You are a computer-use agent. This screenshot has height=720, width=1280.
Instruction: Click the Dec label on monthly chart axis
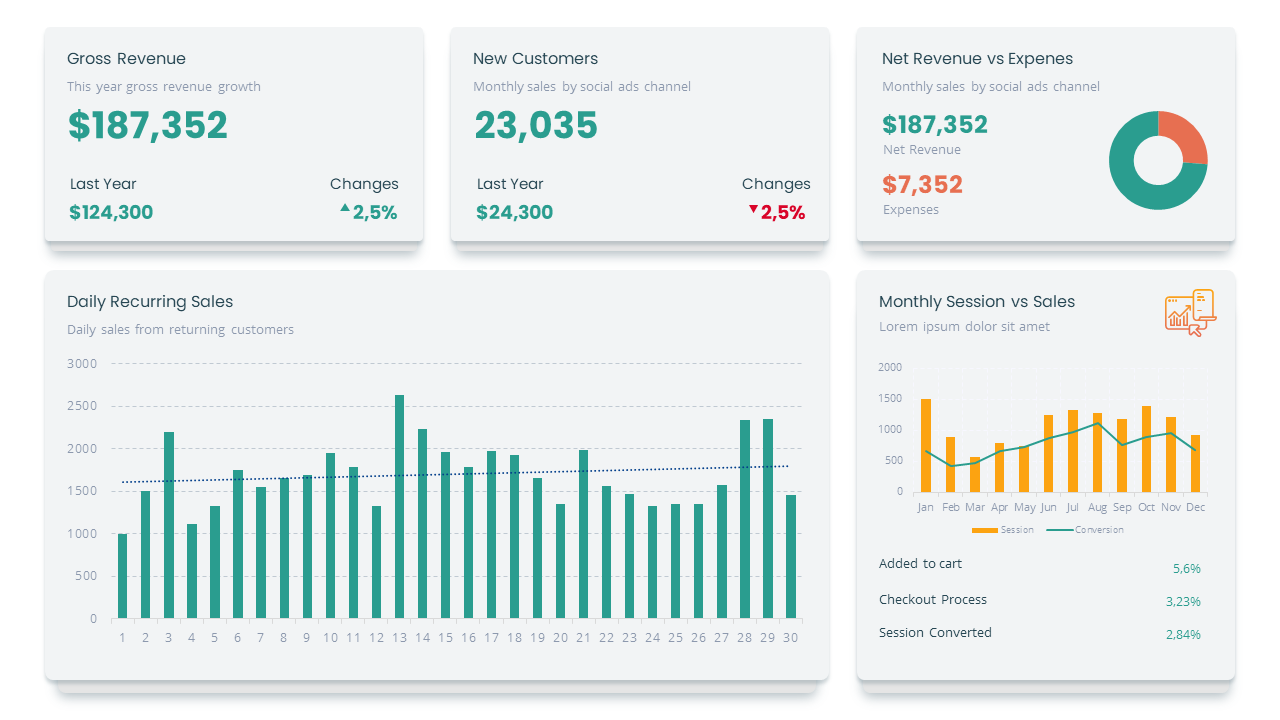(1196, 507)
